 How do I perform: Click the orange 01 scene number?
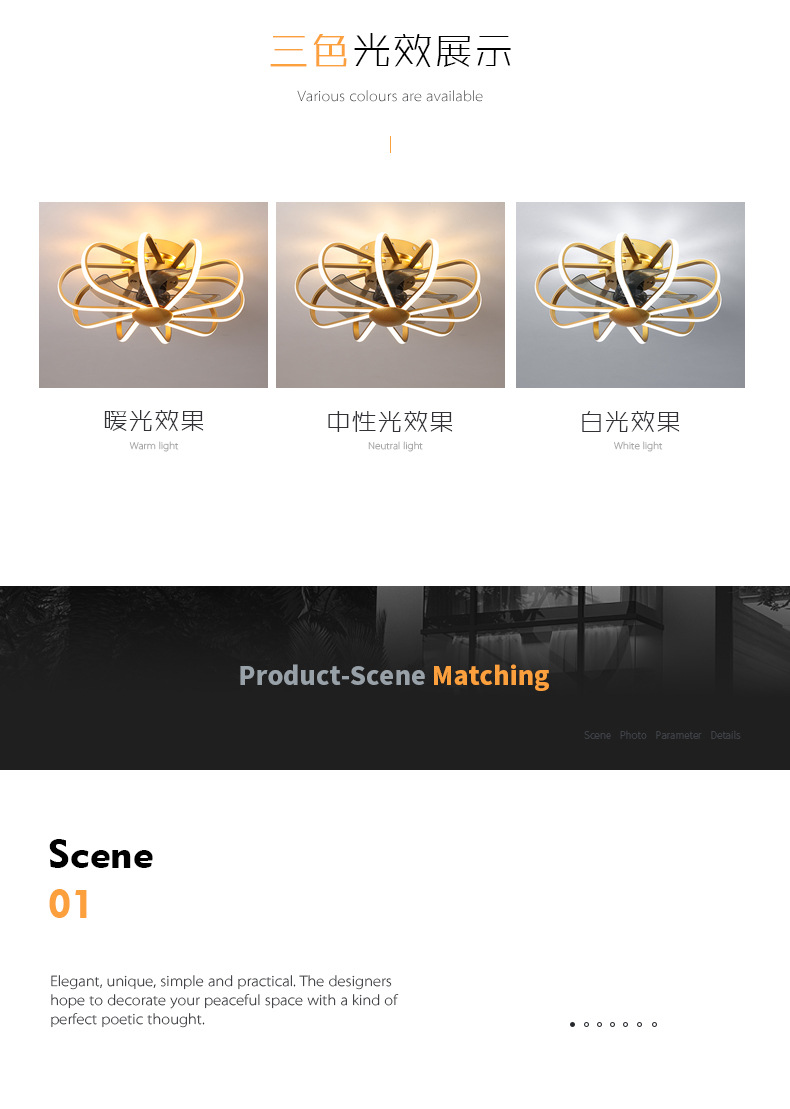(69, 904)
